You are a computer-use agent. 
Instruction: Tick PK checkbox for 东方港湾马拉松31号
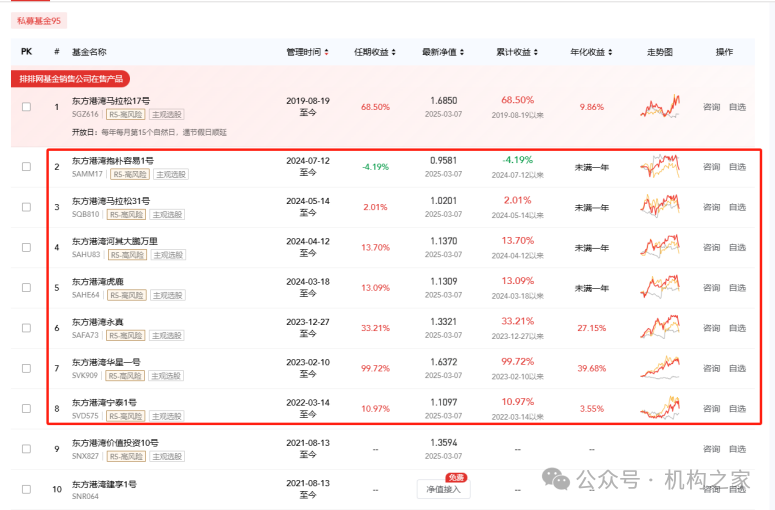pos(27,207)
